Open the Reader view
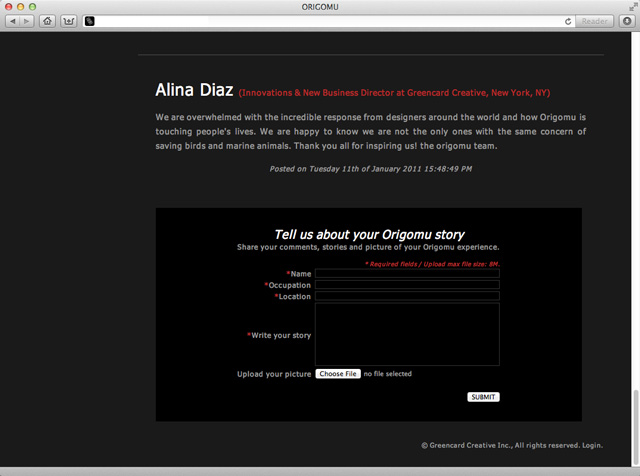This screenshot has width=640, height=476. tap(594, 21)
